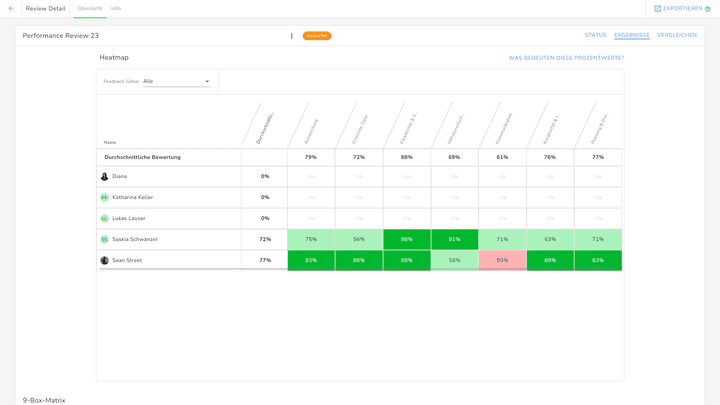
Task: Click Katharina Keller's KK avatar
Action: [104, 197]
